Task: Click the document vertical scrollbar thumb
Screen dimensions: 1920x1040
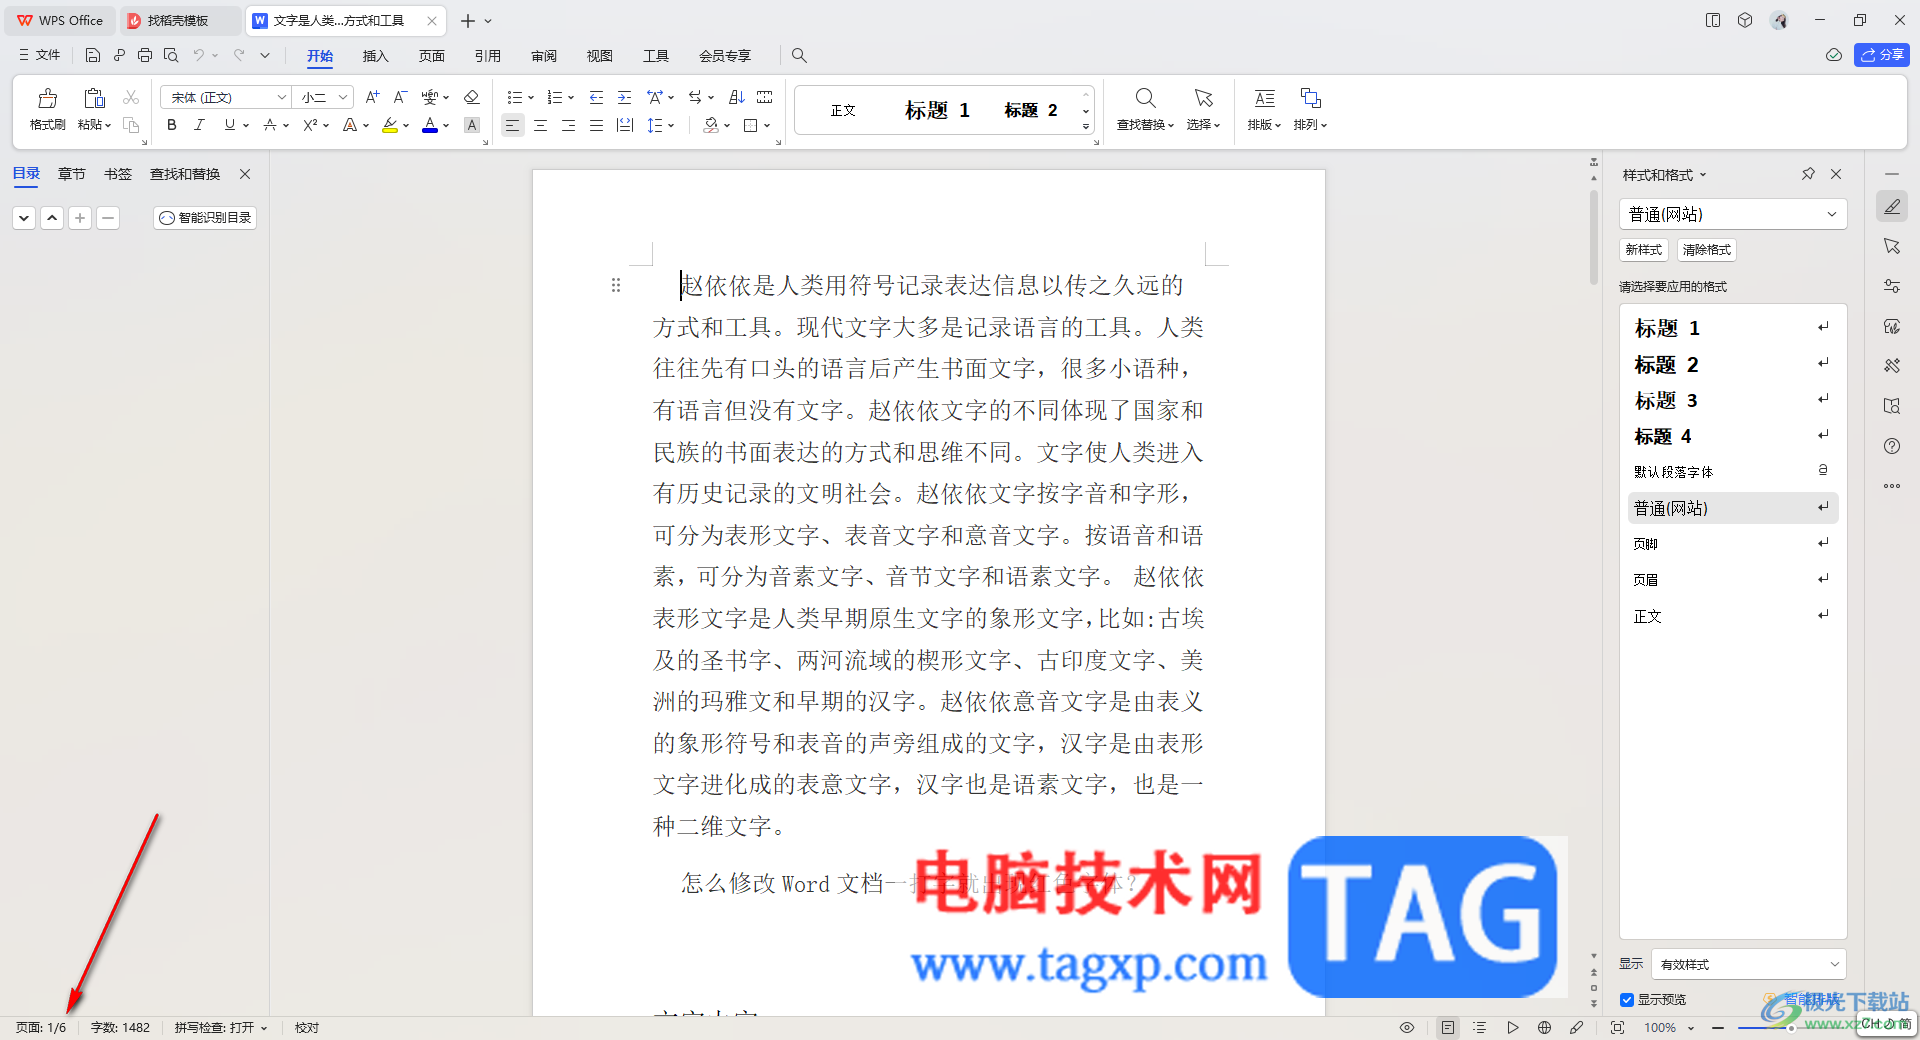Action: (1594, 237)
